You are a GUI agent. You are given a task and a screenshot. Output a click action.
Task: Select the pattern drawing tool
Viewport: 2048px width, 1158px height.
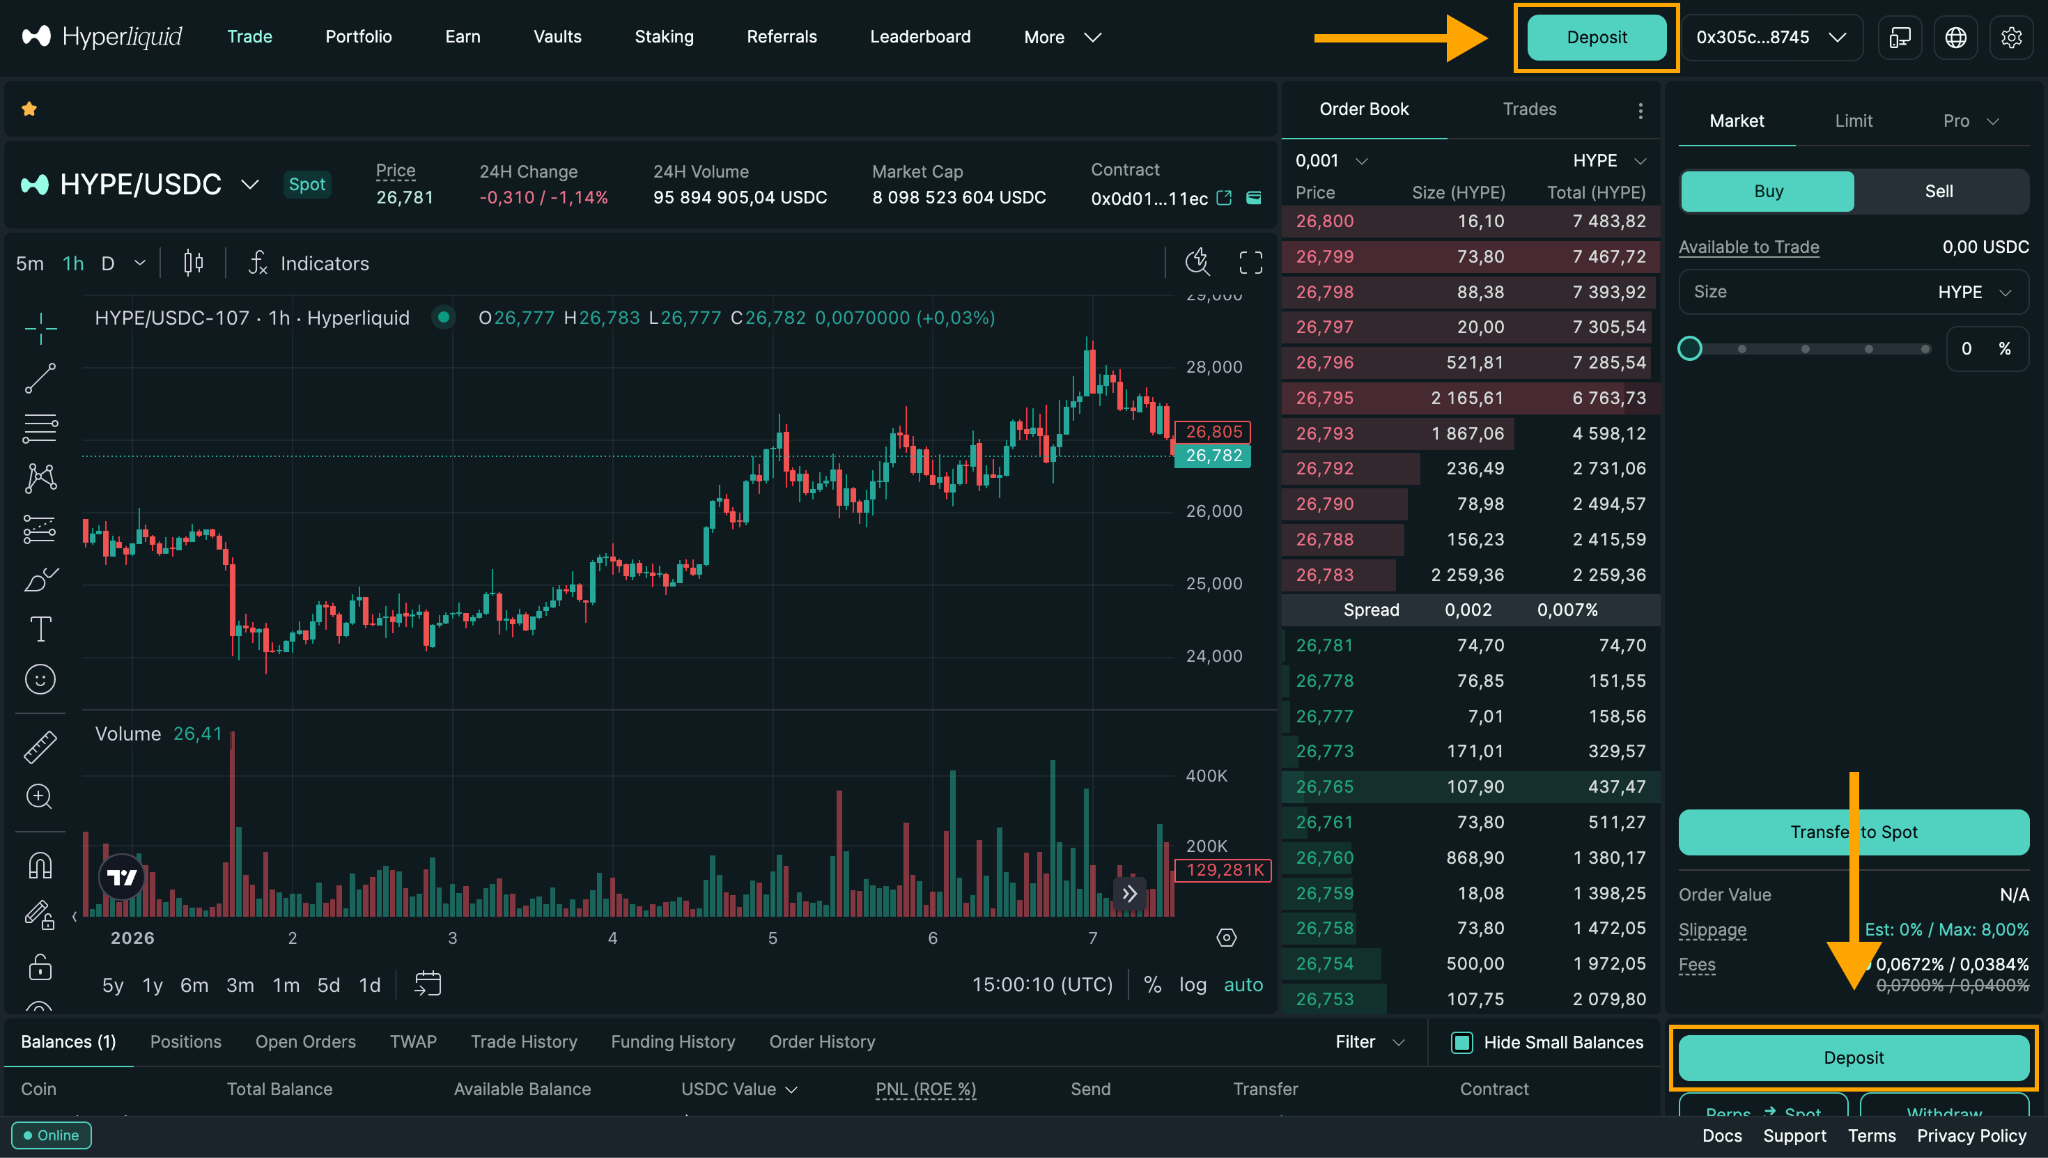coord(40,478)
